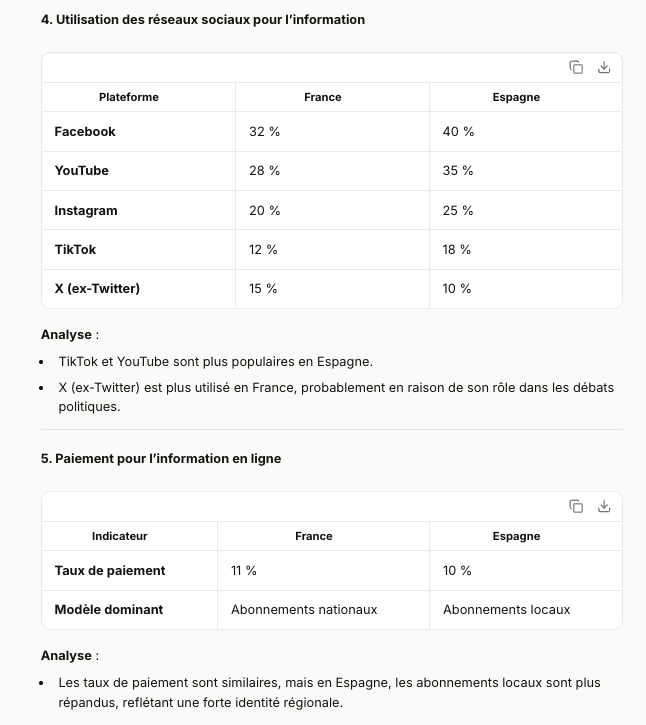Copy the online payment table
Image resolution: width=646 pixels, height=725 pixels.
point(576,506)
